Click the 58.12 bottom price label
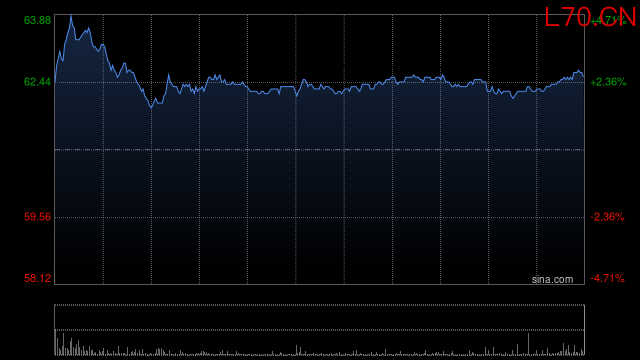640x360 pixels. point(37,278)
